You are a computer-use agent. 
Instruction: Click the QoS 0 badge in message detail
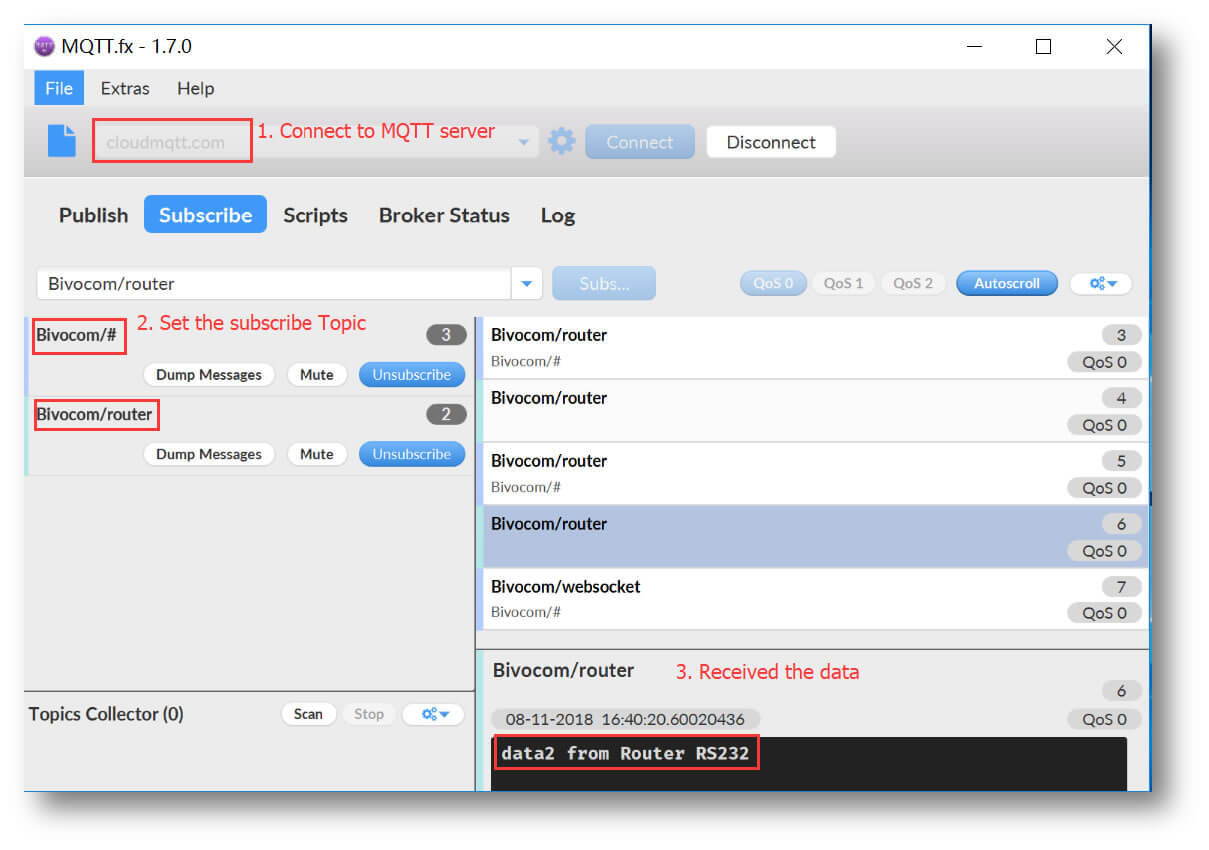click(x=1104, y=719)
